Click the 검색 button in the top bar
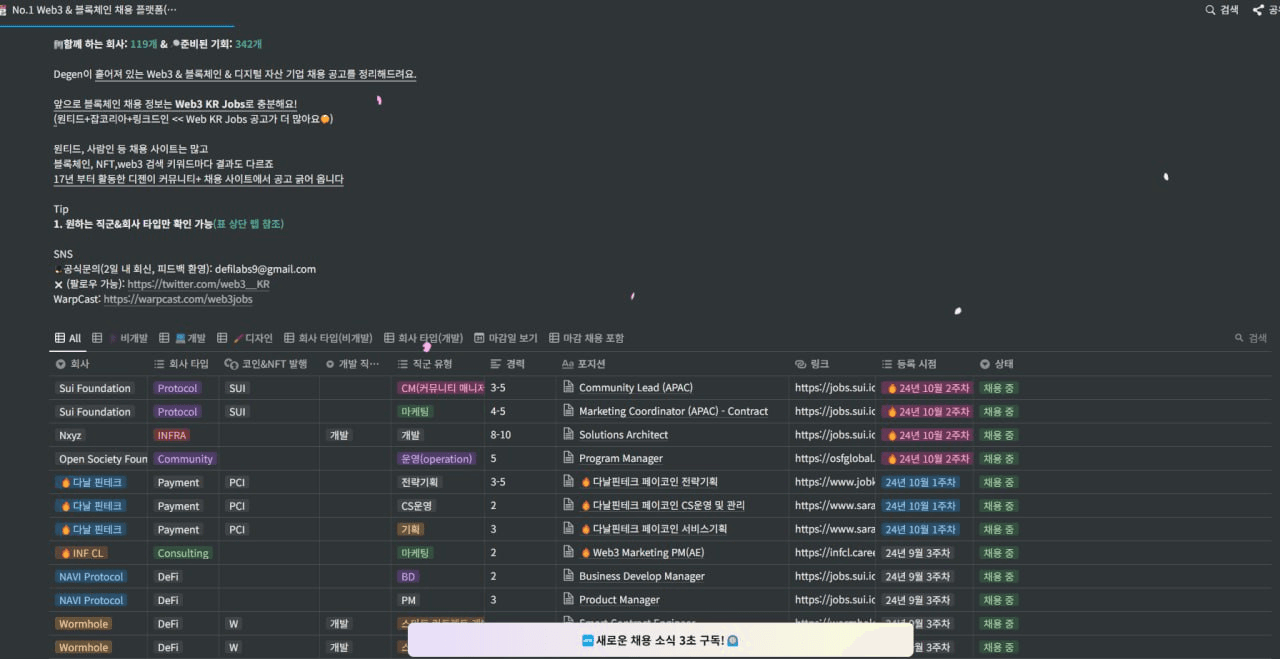Image resolution: width=1280 pixels, height=659 pixels. click(x=1222, y=10)
